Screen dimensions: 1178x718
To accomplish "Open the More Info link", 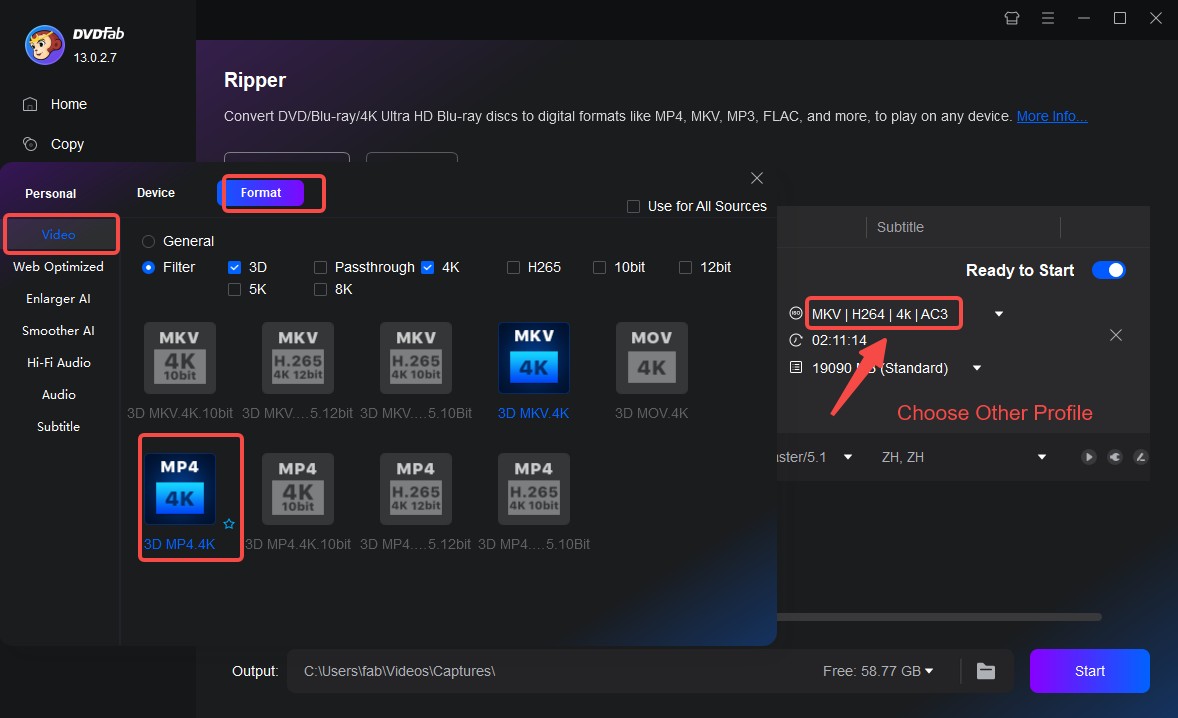I will 1052,116.
